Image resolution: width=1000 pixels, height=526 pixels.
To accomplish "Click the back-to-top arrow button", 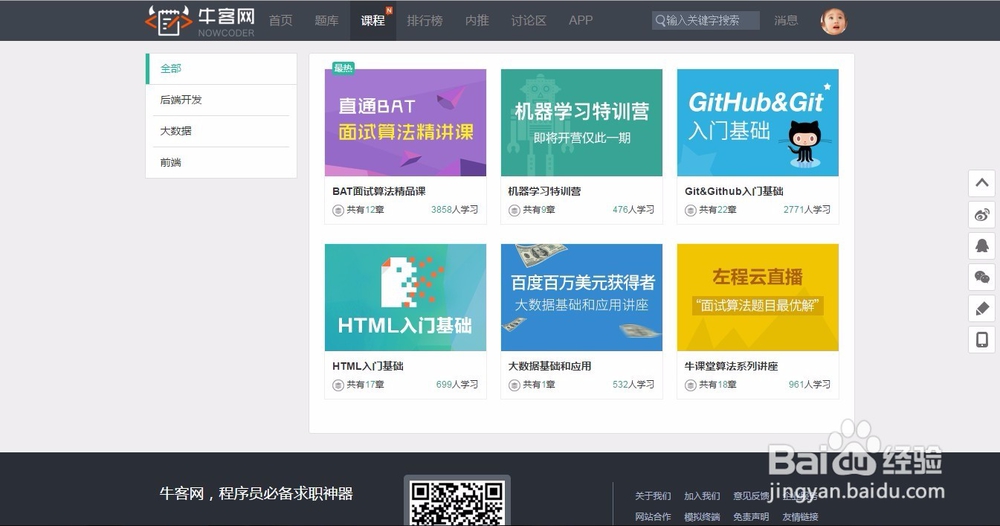I will (x=982, y=183).
